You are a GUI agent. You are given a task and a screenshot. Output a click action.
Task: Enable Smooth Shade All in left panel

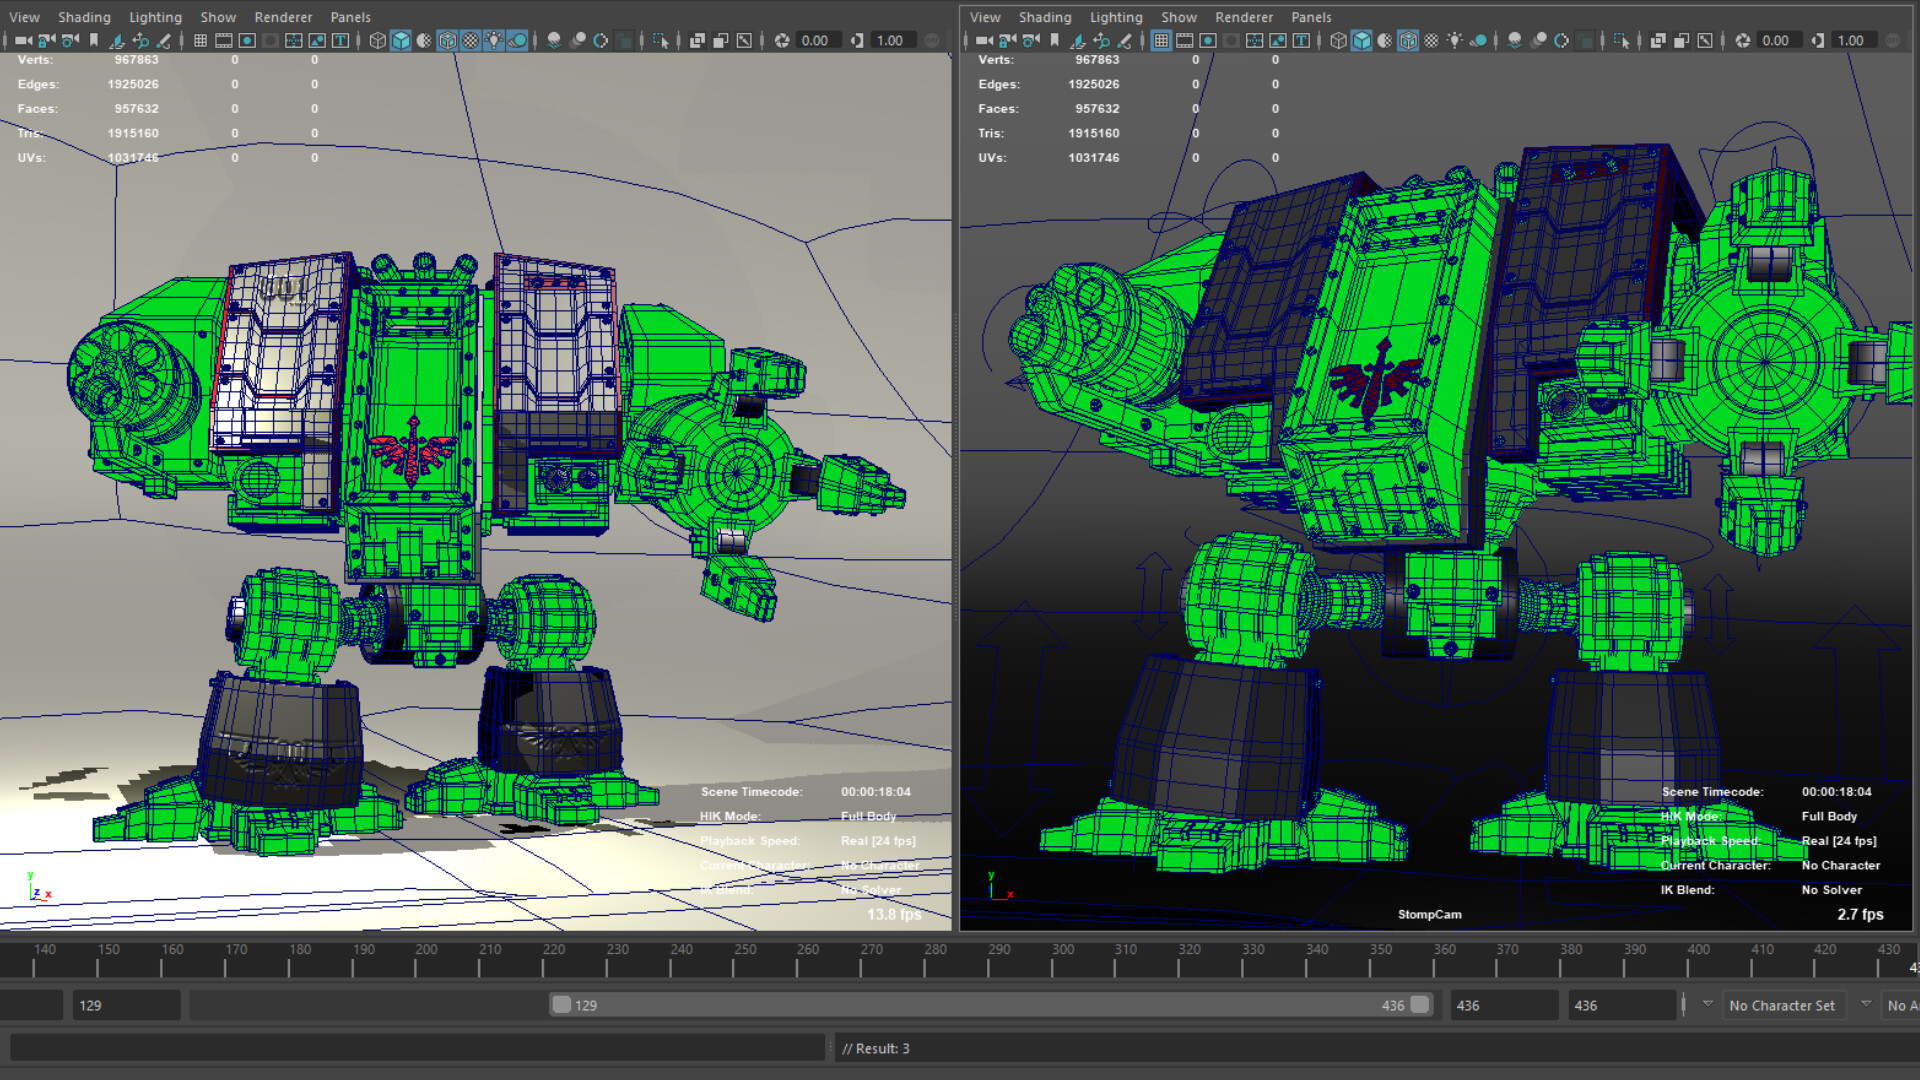tap(401, 40)
